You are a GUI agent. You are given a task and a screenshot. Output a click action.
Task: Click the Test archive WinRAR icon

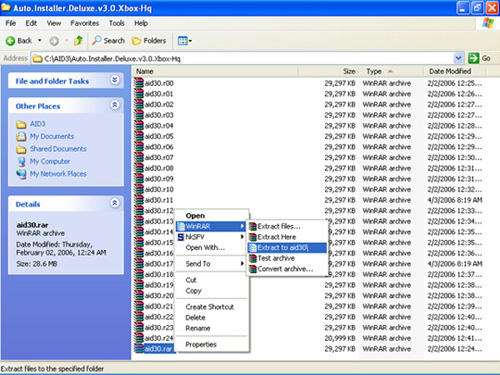coord(253,258)
